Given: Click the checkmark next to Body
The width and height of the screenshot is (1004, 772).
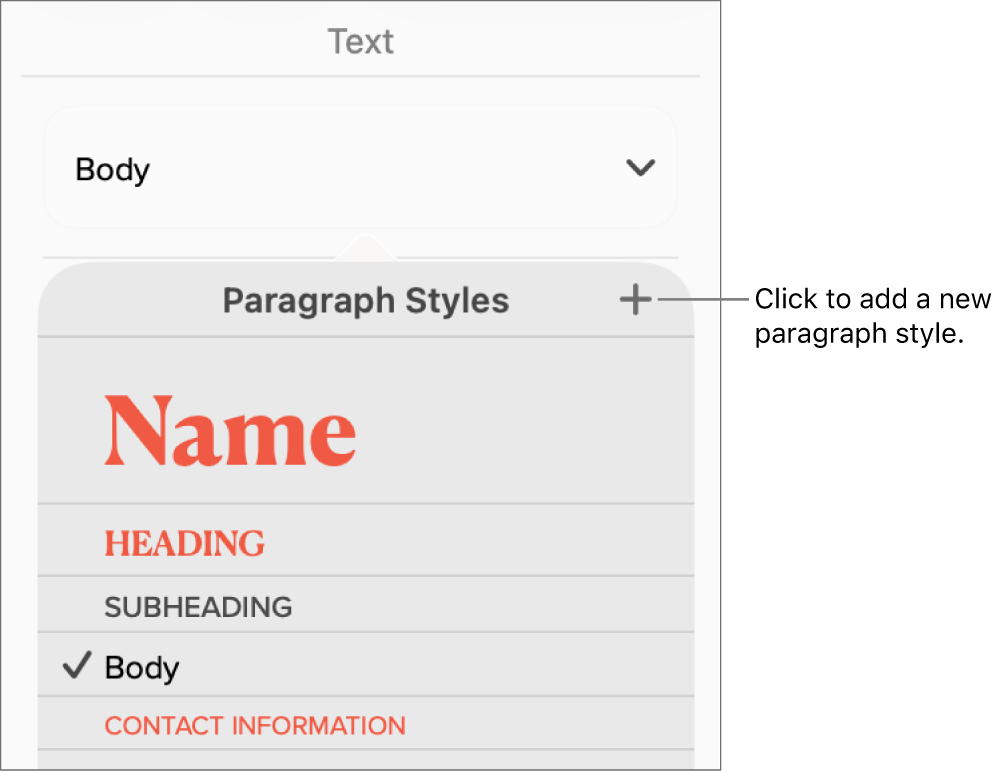Looking at the screenshot, I should coord(76,666).
